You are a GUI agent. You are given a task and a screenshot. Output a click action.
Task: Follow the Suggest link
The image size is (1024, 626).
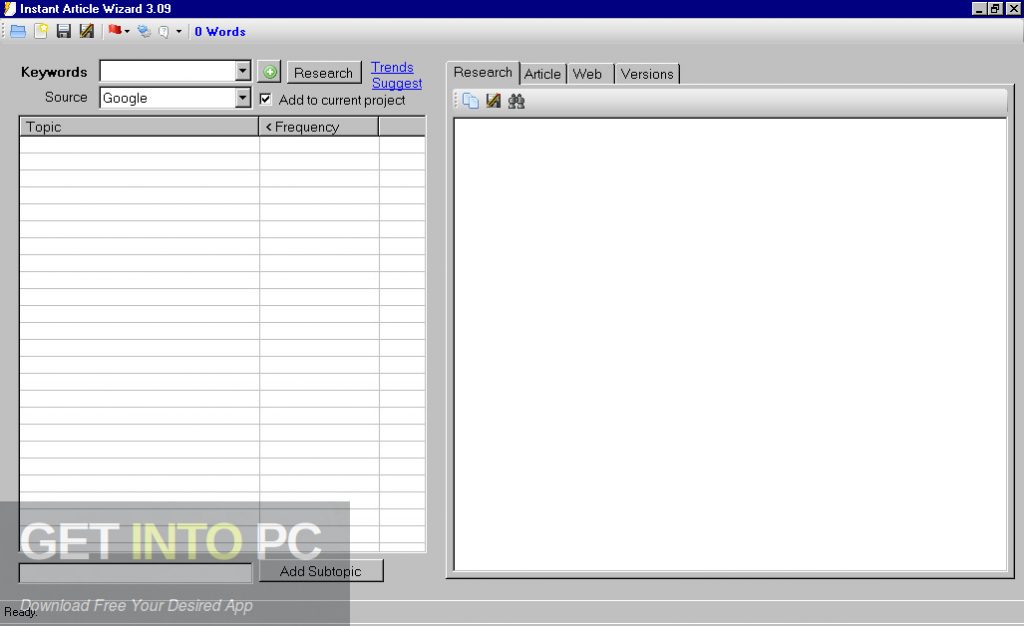tap(397, 84)
